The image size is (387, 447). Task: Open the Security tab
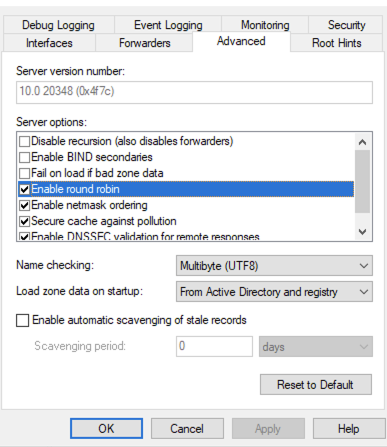click(346, 25)
